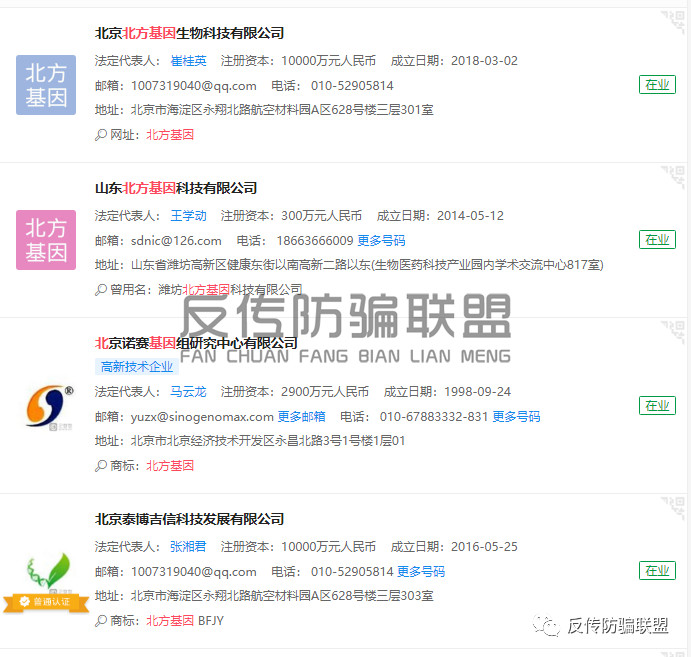Viewport: 691px width, 657px height.
Task: Click 在业 status badge for 北京北方基因生物科技有限公司
Action: (657, 85)
